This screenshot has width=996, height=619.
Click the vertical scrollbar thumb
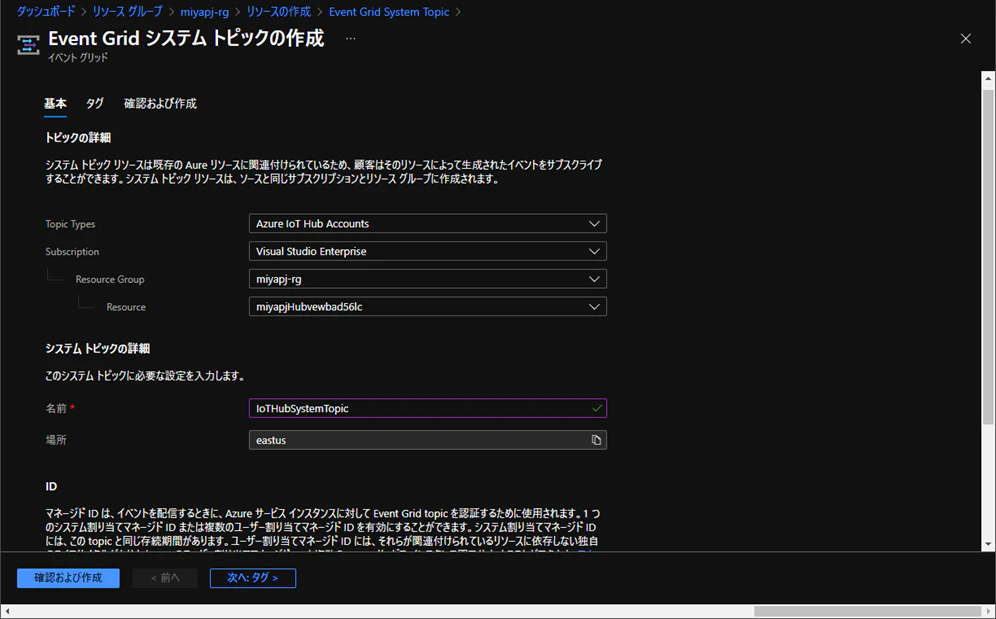tap(988, 256)
